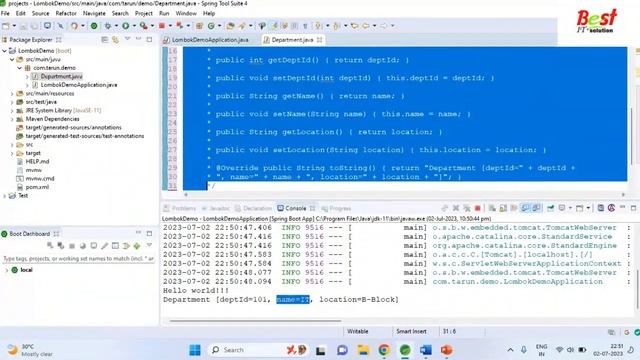Expand the JRE System Library node
The width and height of the screenshot is (640, 360).
[12, 110]
